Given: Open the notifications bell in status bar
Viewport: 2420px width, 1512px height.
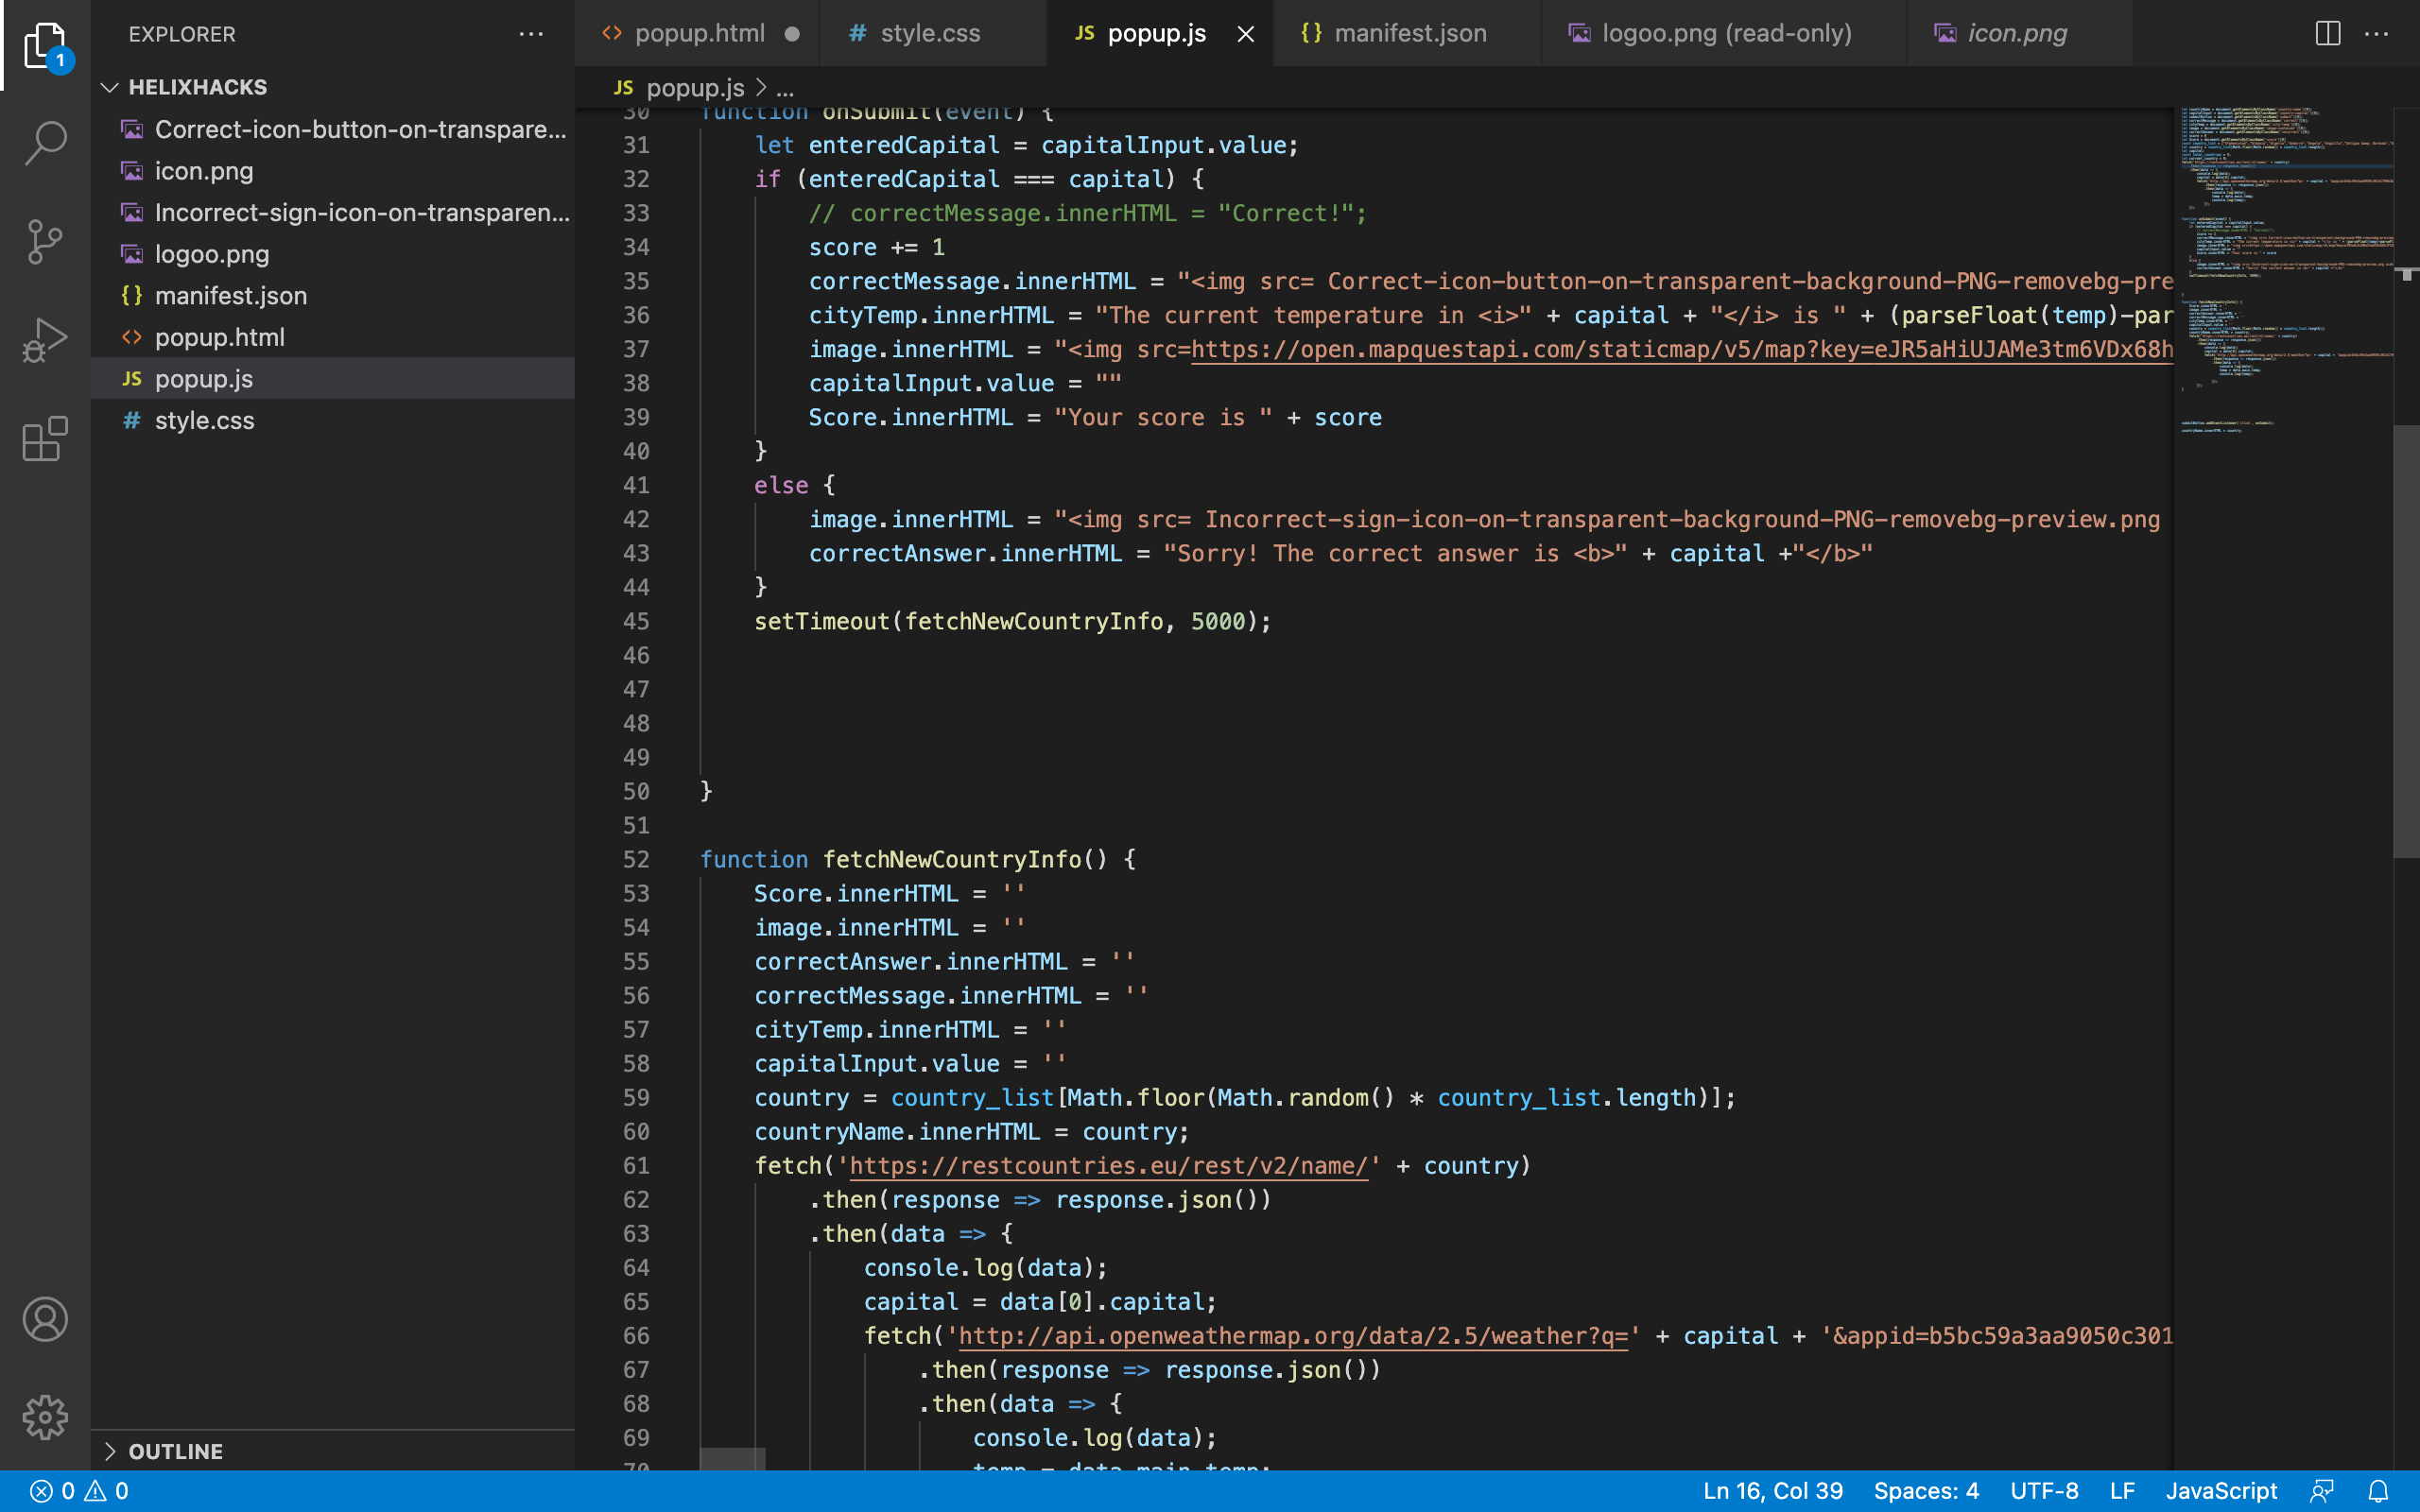Looking at the screenshot, I should tap(2379, 1491).
